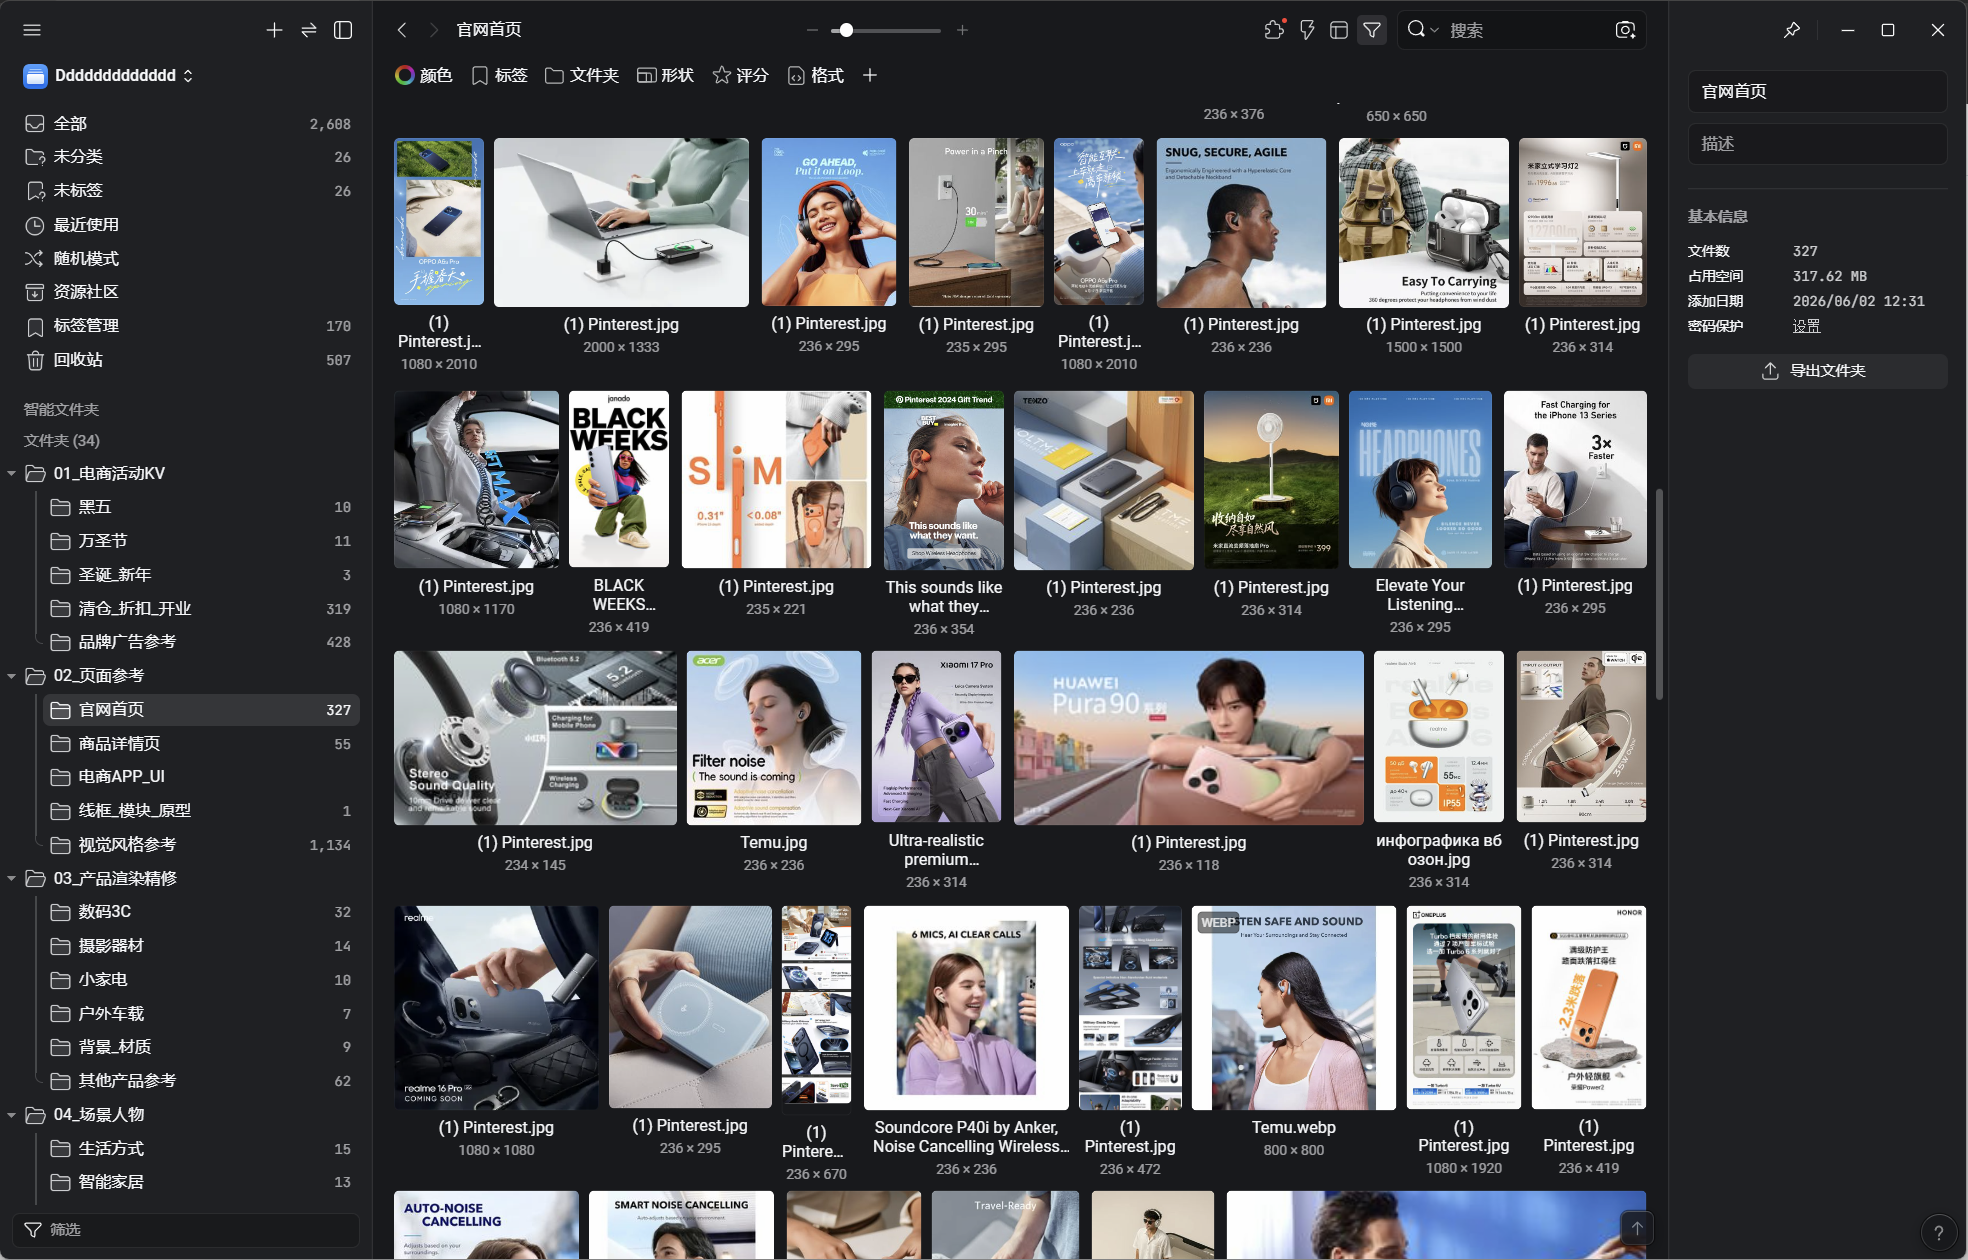Viewport: 1968px width, 1260px height.
Task: Open the 评分 rating filter
Action: [x=740, y=75]
